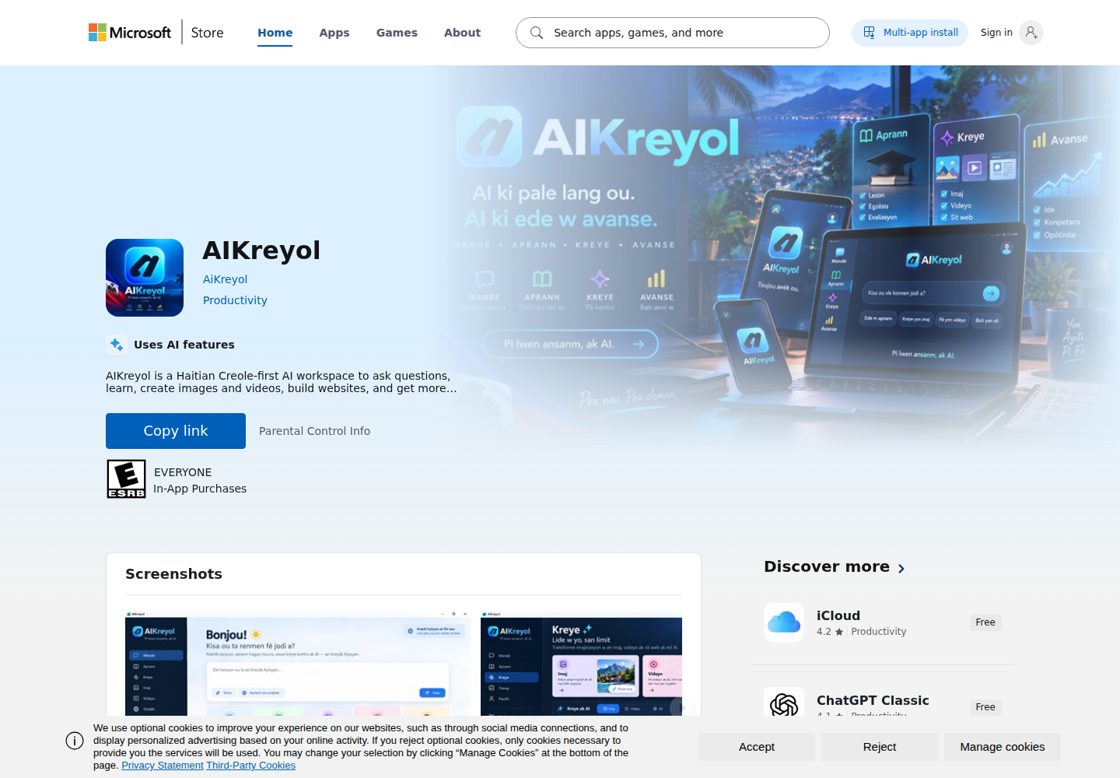Click the In-App Purchases text

coord(199,489)
